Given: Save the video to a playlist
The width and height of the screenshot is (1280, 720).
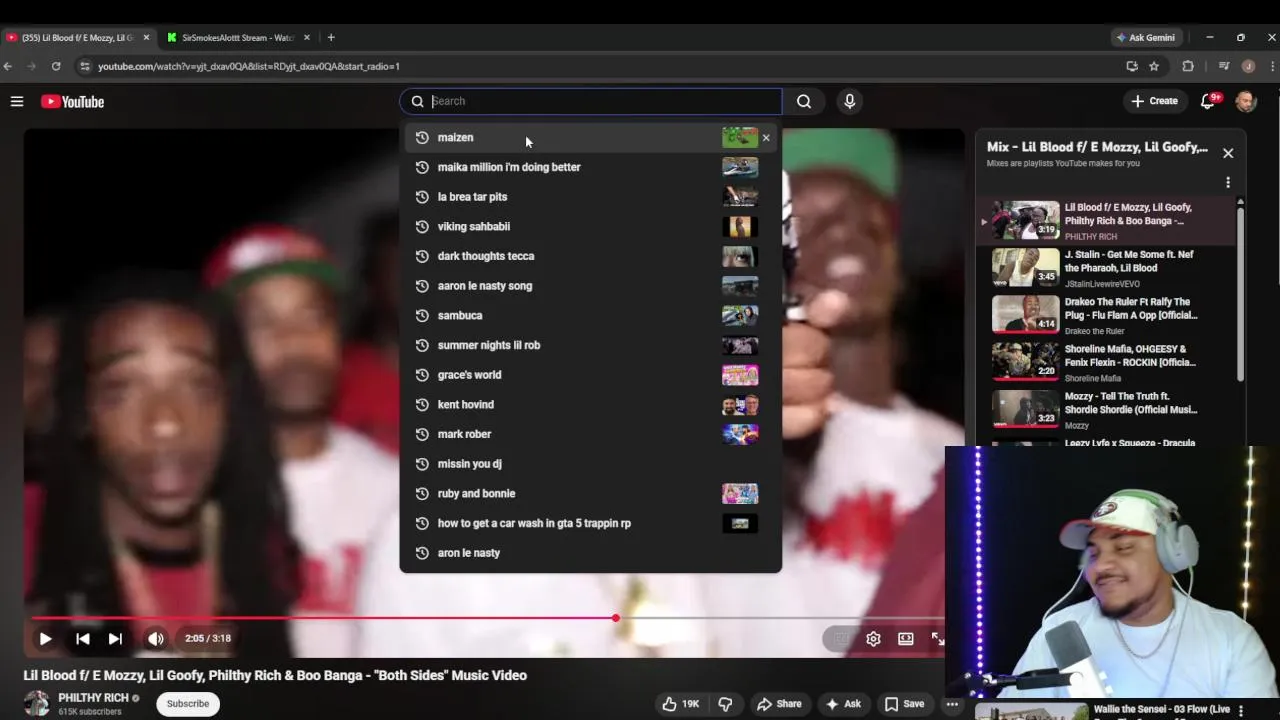Looking at the screenshot, I should (904, 704).
